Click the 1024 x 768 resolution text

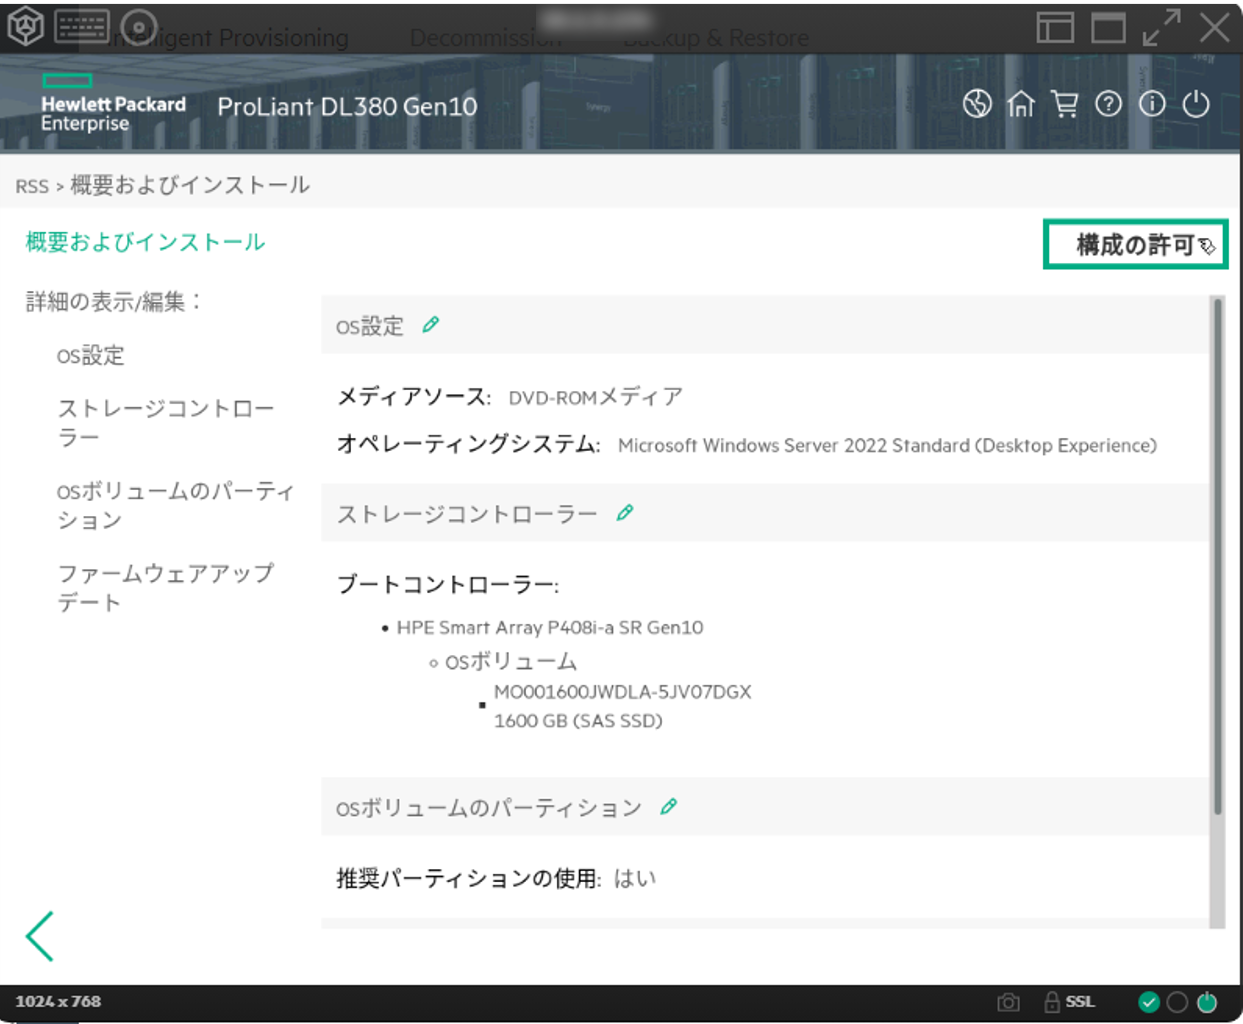pyautogui.click(x=58, y=1002)
